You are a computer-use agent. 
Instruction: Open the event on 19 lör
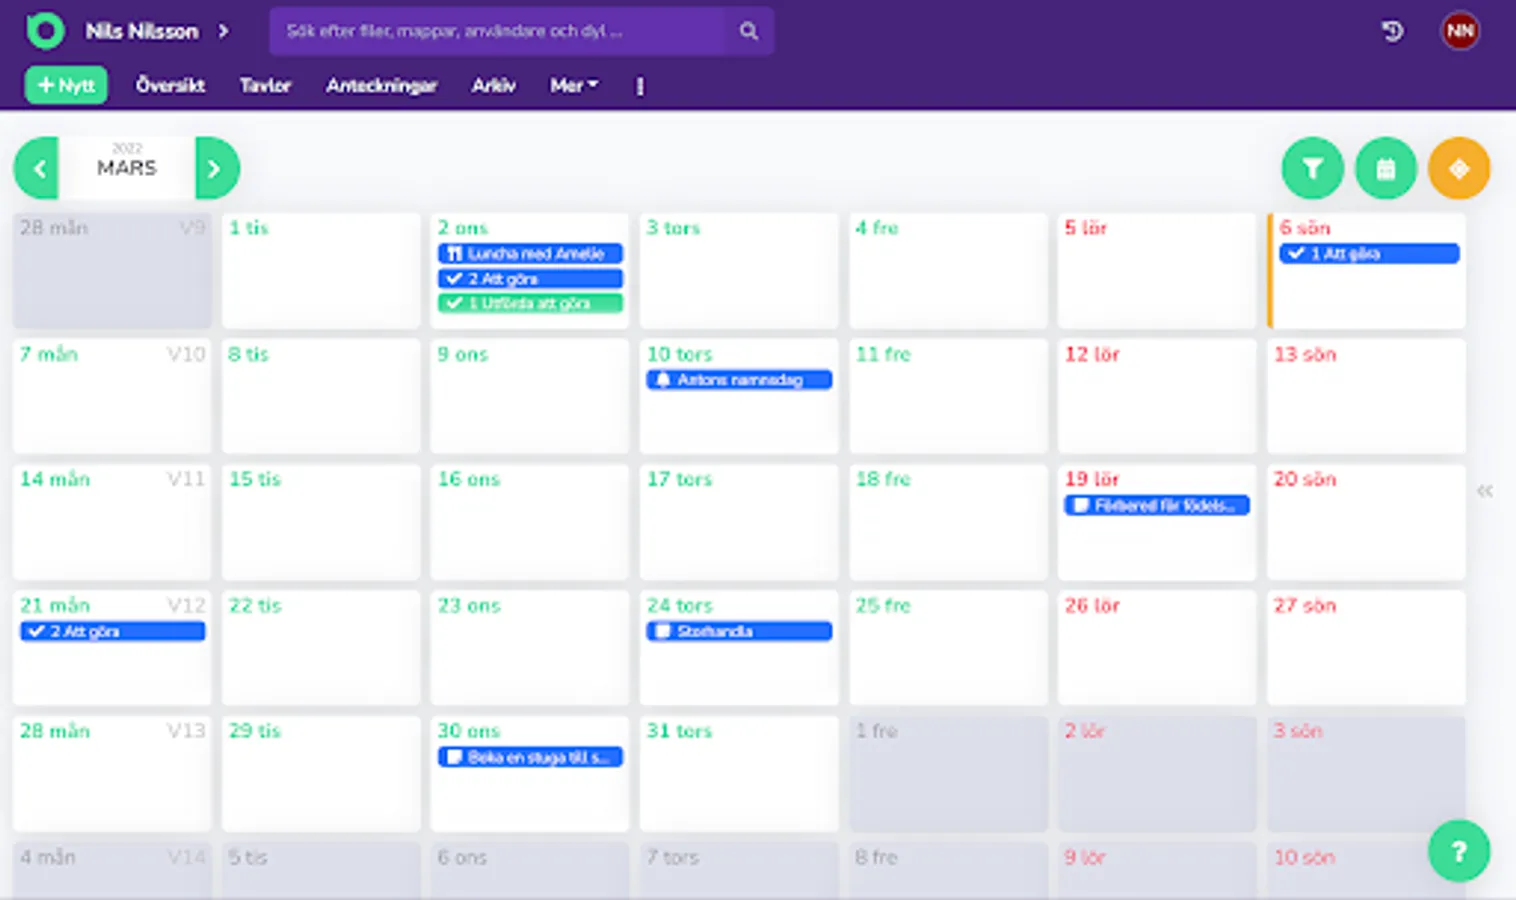click(1157, 506)
